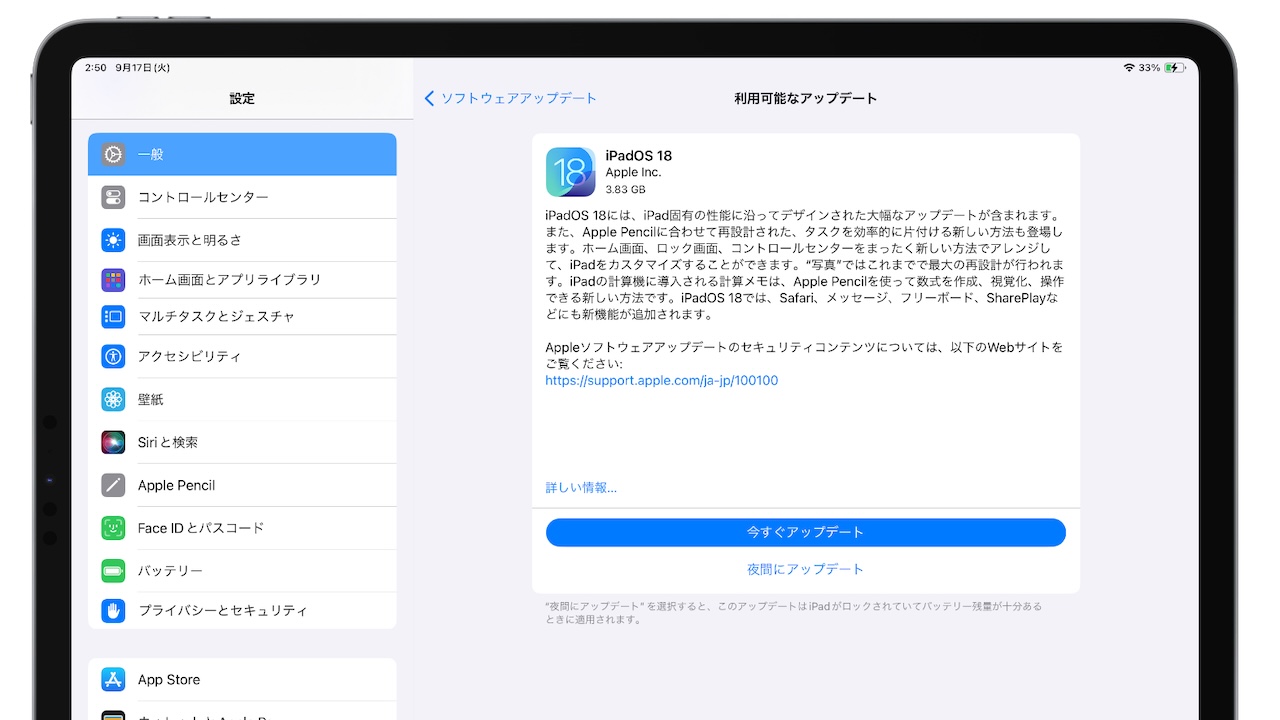Open ホーム画面とアプリライブラリ settings

tap(242, 280)
